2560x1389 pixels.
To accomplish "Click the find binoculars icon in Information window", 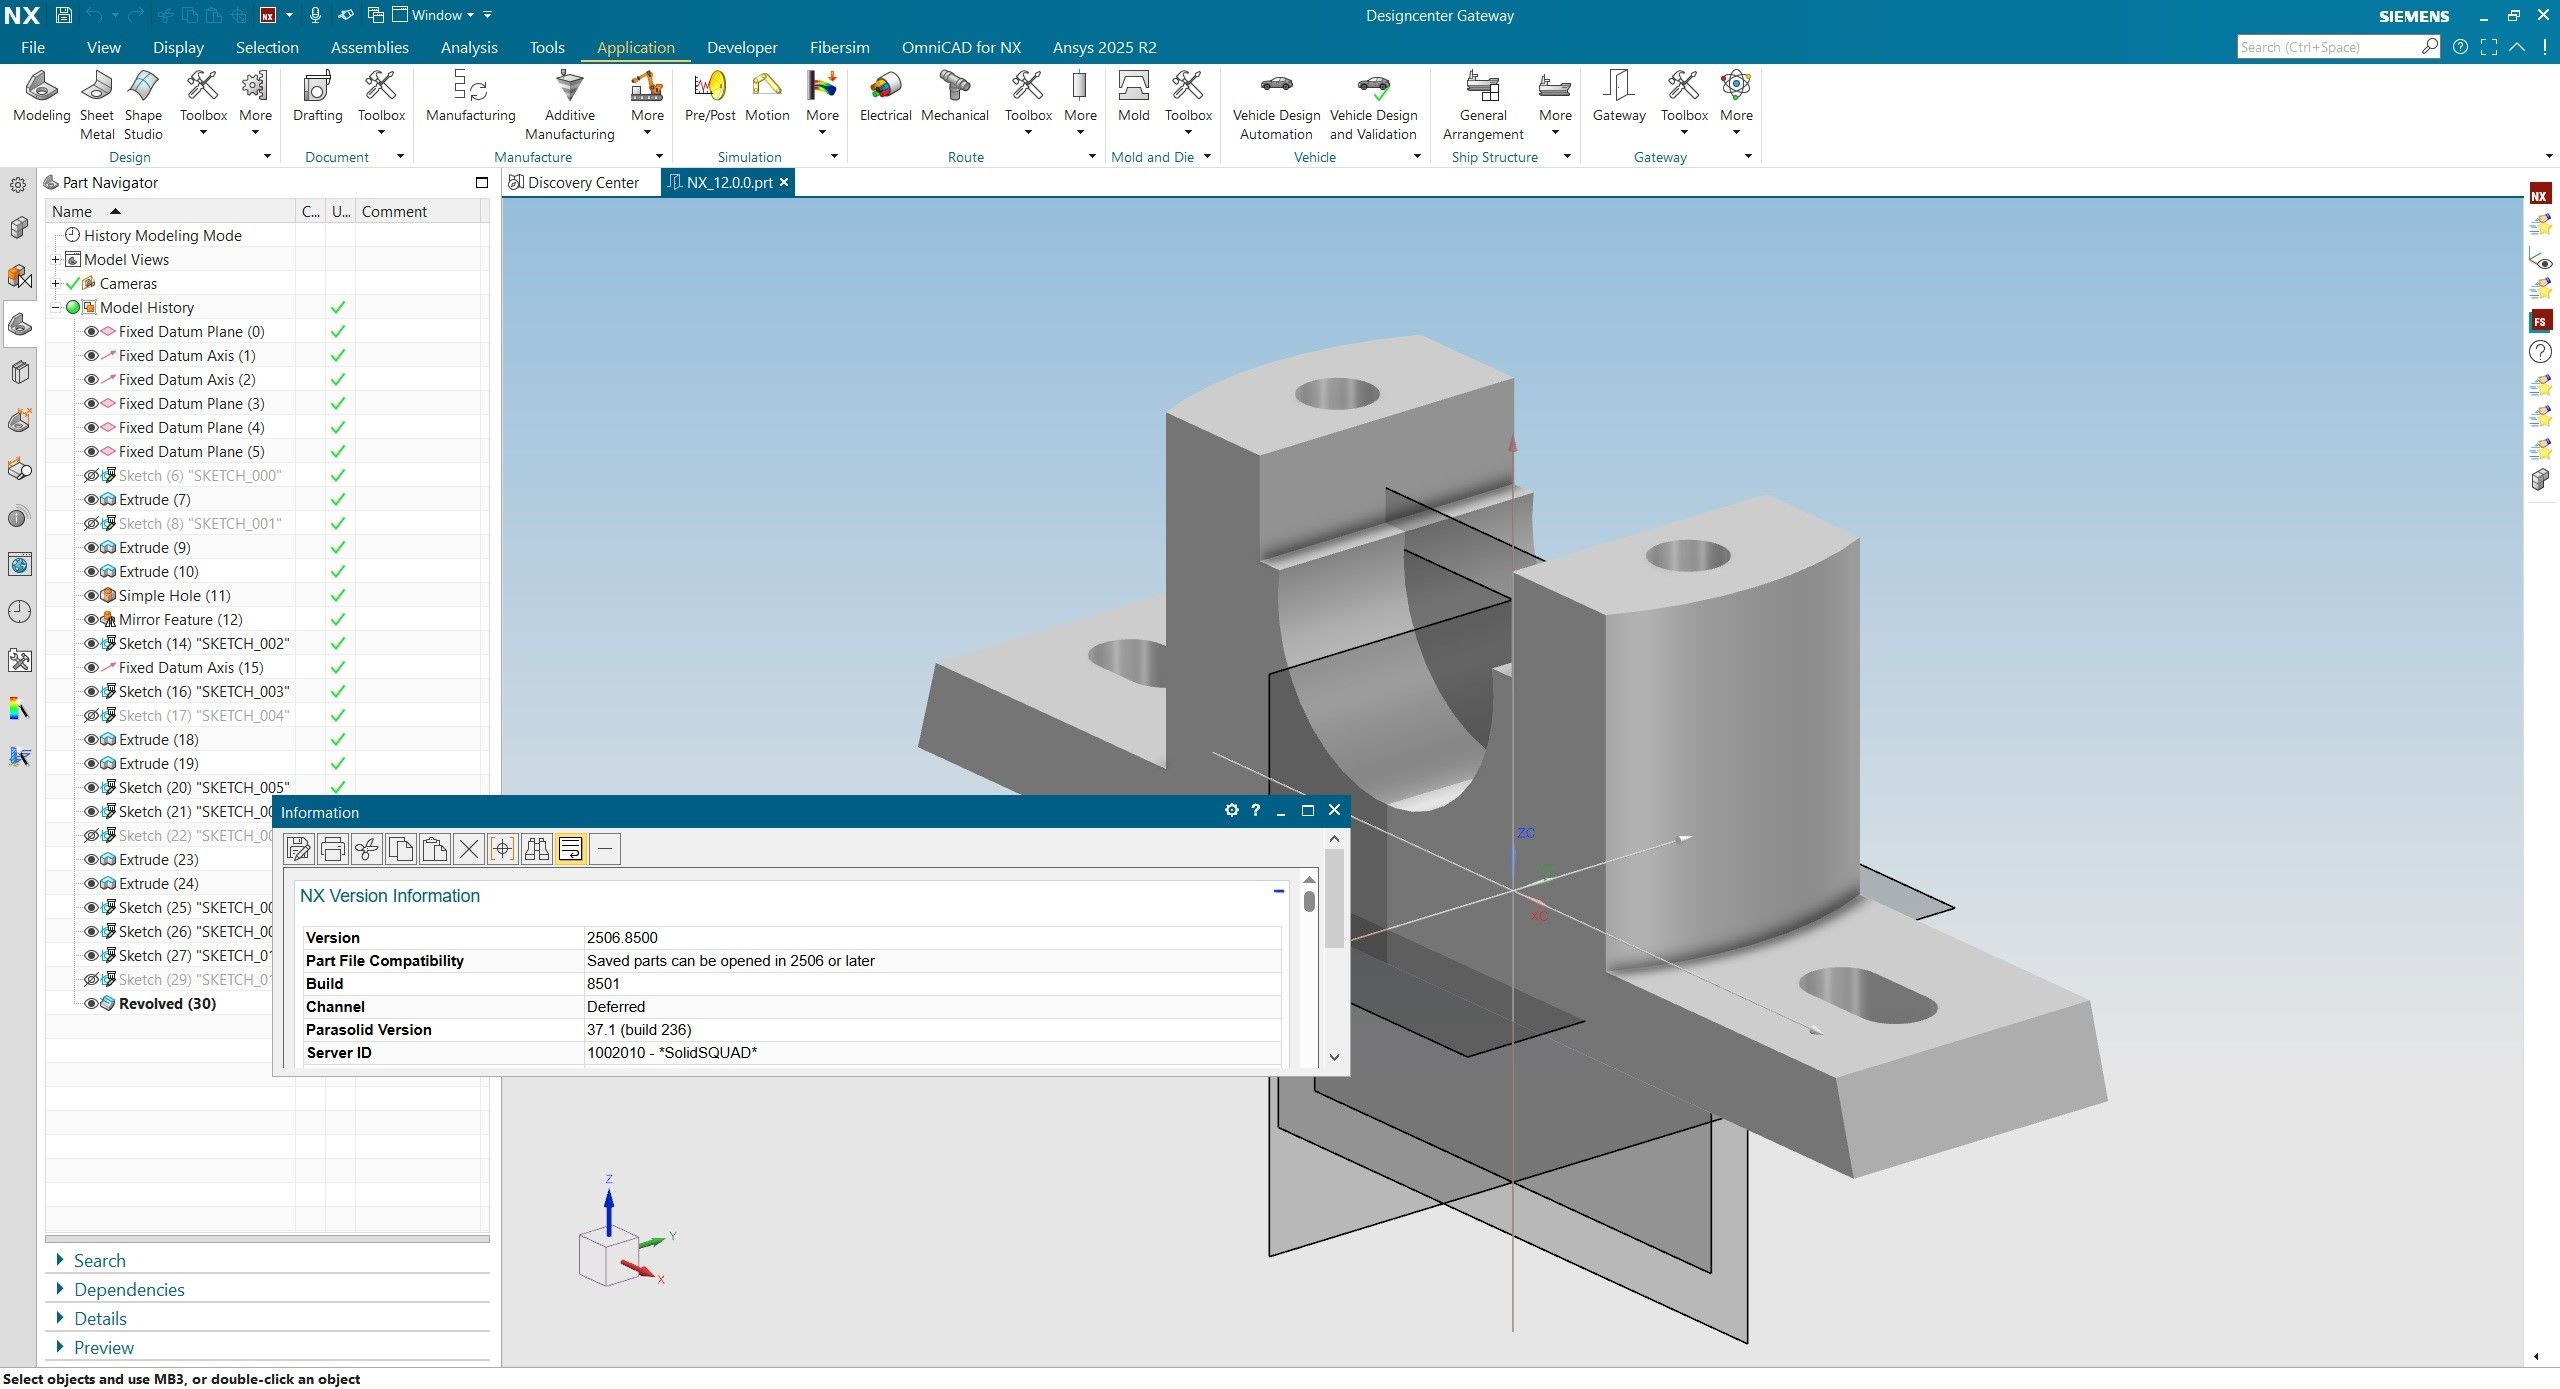I will click(537, 849).
